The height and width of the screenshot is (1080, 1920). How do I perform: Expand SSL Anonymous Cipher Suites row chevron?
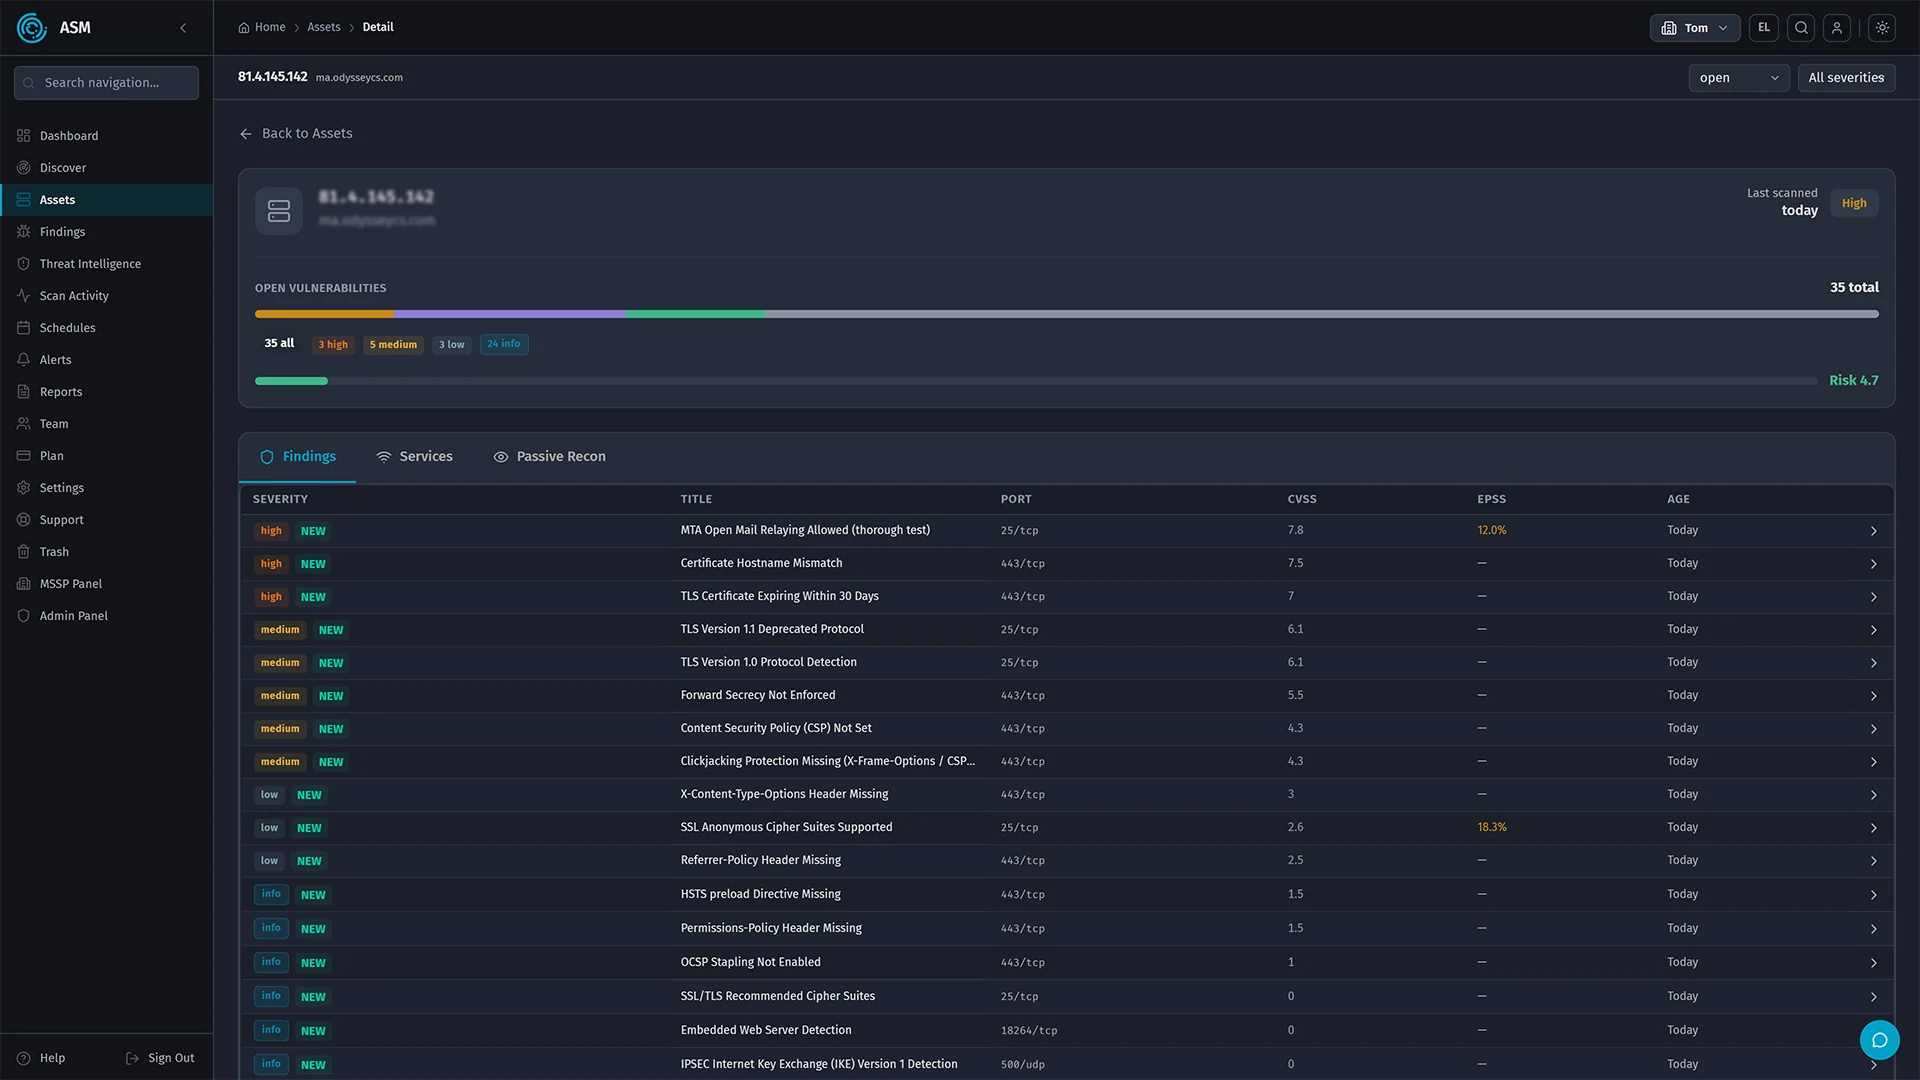click(1874, 828)
